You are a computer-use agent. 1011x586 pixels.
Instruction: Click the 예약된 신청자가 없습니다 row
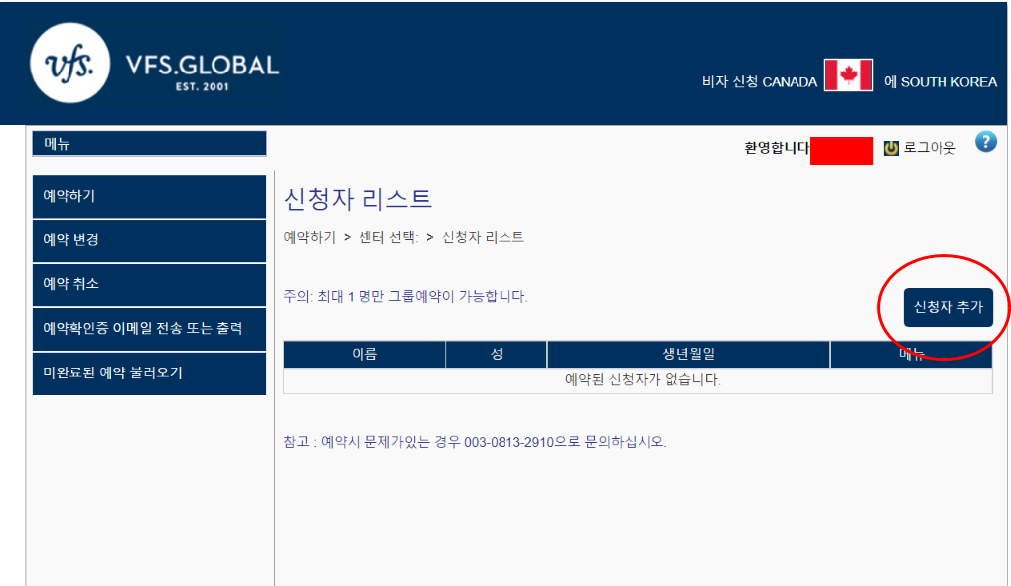click(638, 380)
